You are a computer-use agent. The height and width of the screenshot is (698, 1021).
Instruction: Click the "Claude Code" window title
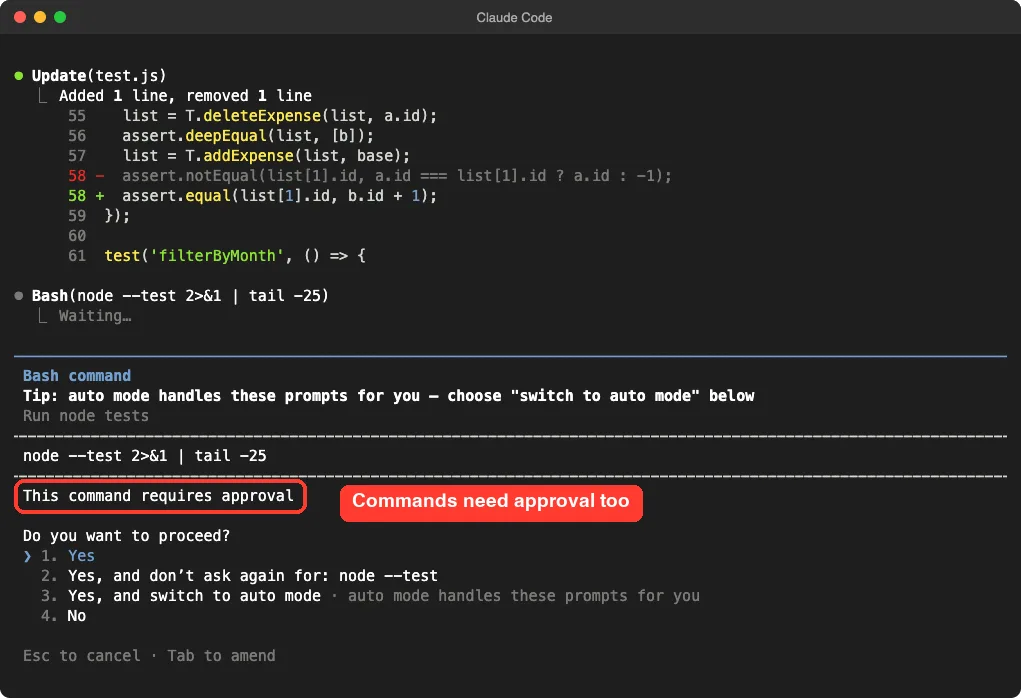(514, 18)
